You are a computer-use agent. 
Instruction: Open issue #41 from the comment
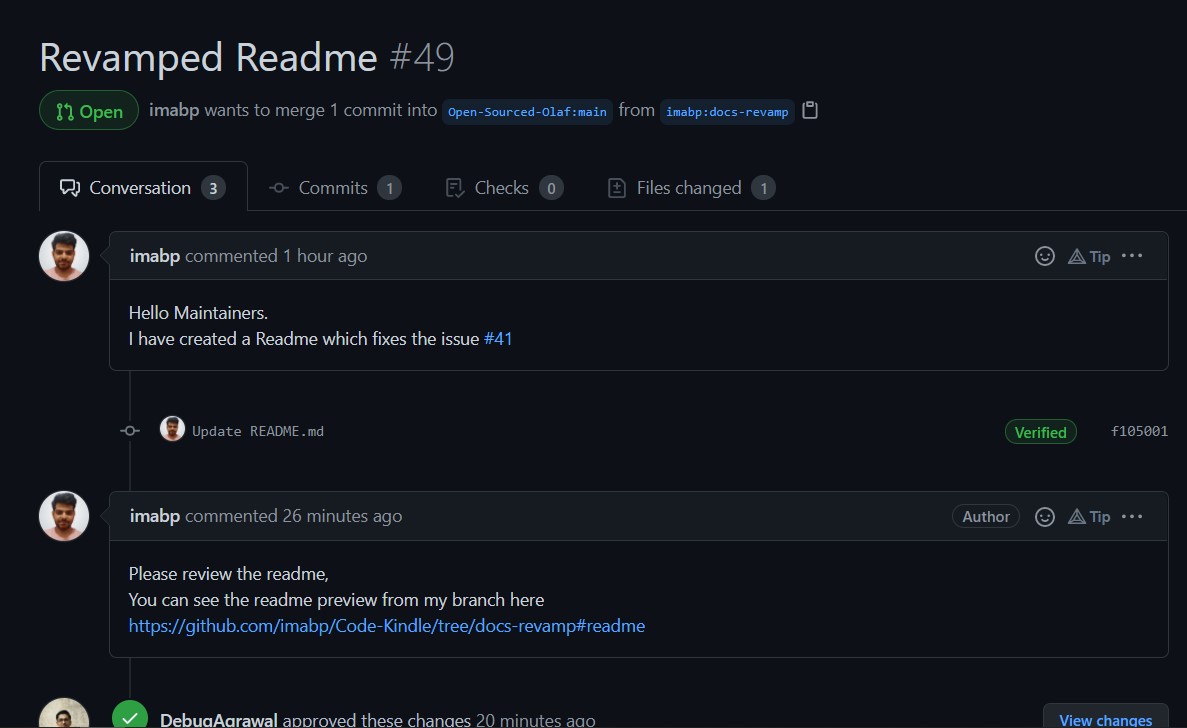499,339
